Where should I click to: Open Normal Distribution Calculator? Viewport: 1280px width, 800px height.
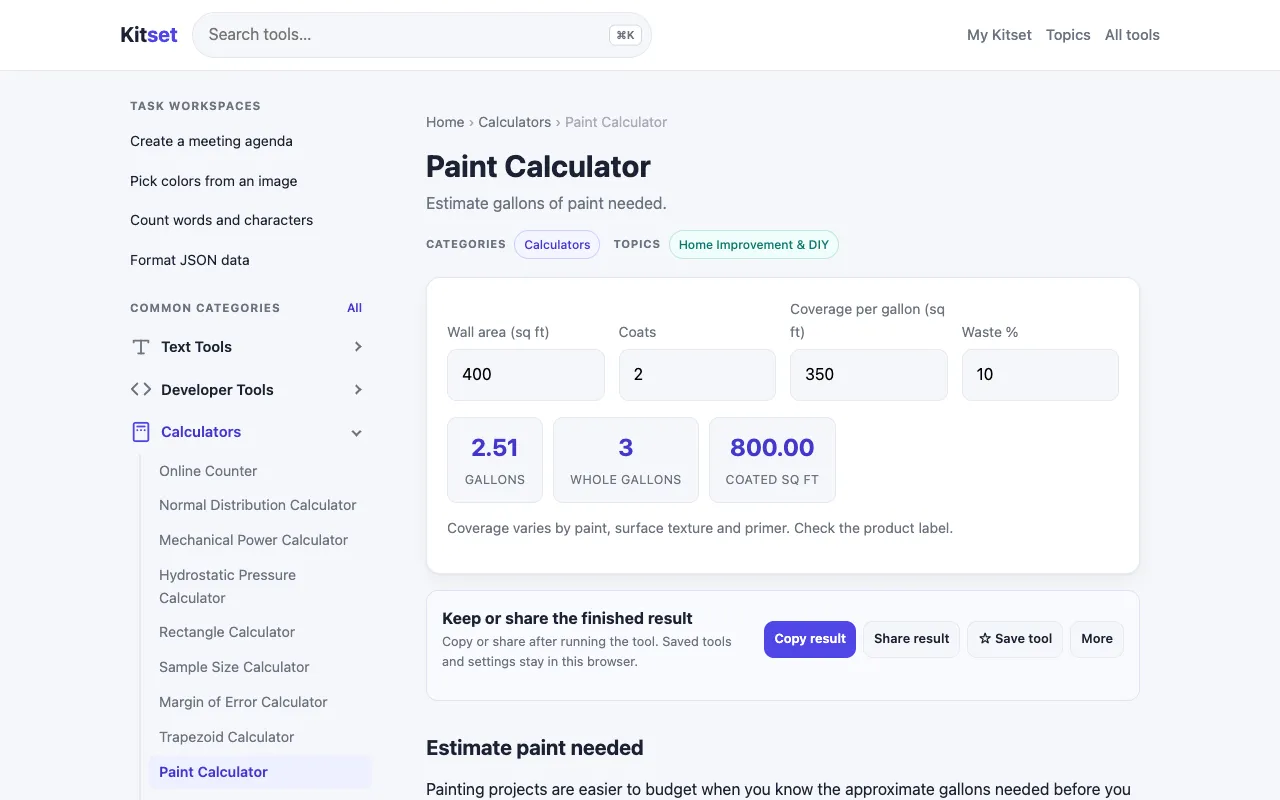(x=258, y=505)
